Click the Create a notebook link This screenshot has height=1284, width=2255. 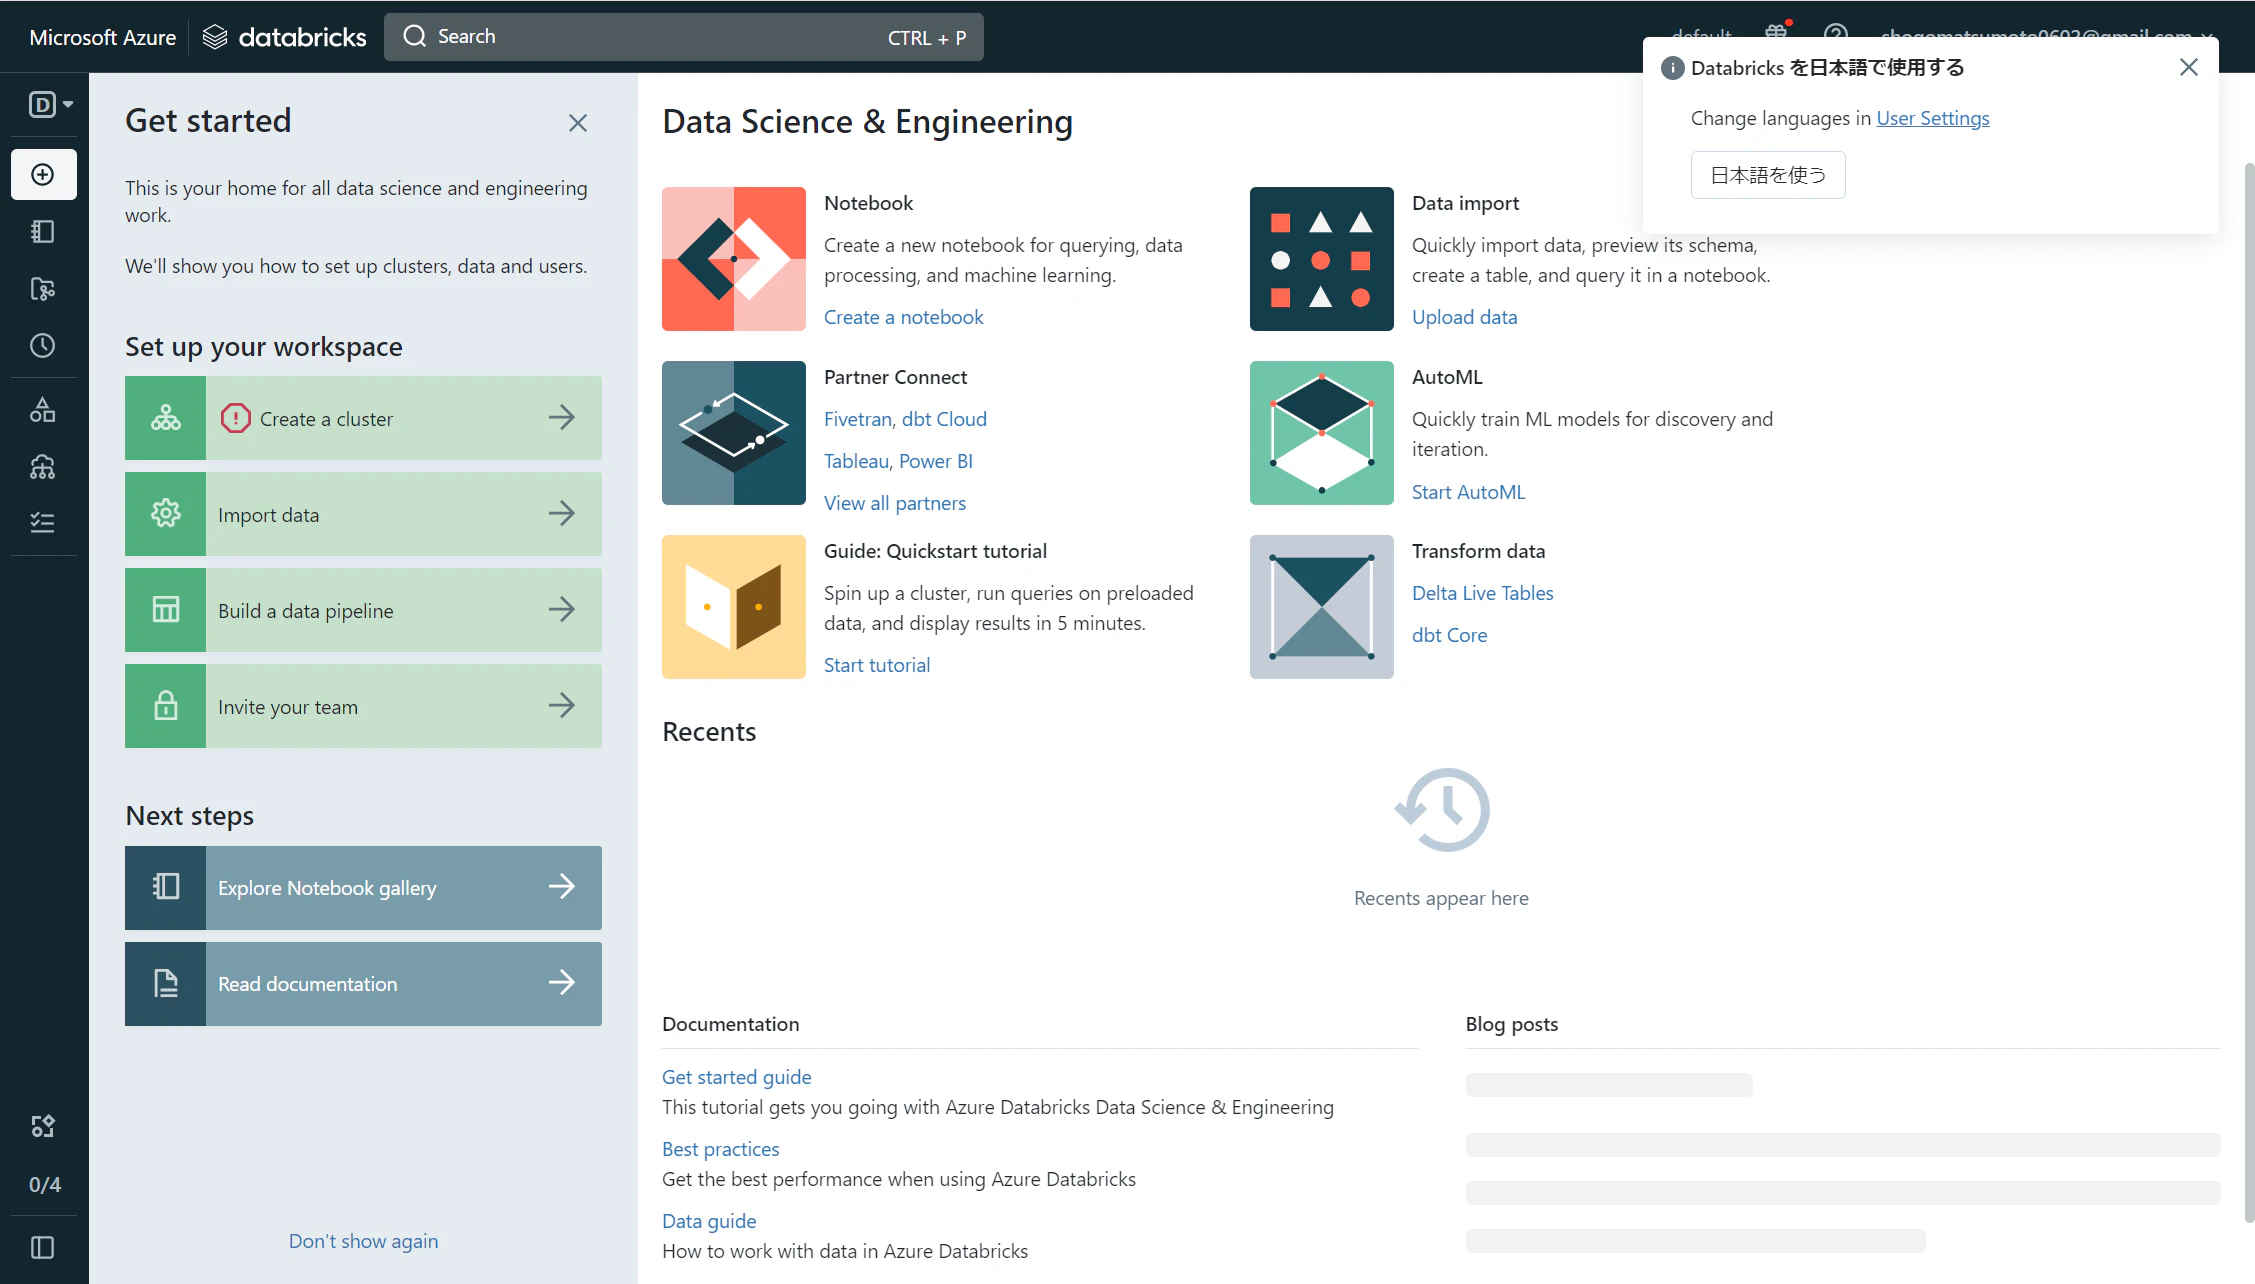pyautogui.click(x=904, y=317)
